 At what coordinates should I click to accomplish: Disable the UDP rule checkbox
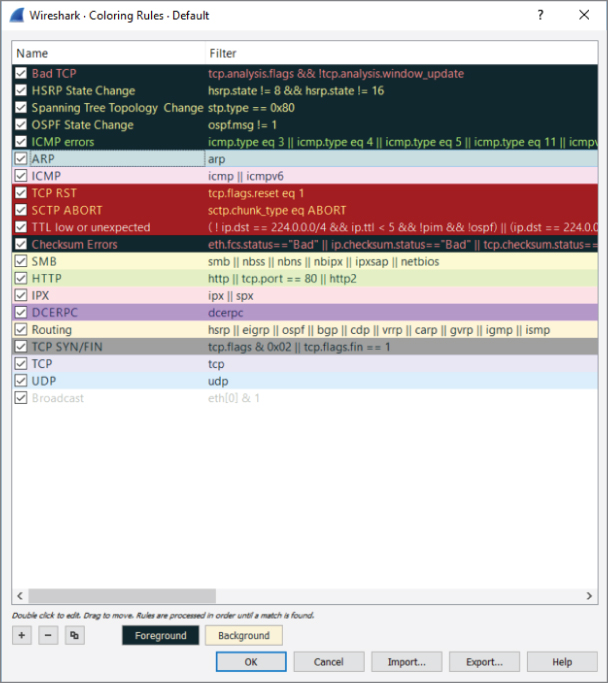pos(21,381)
